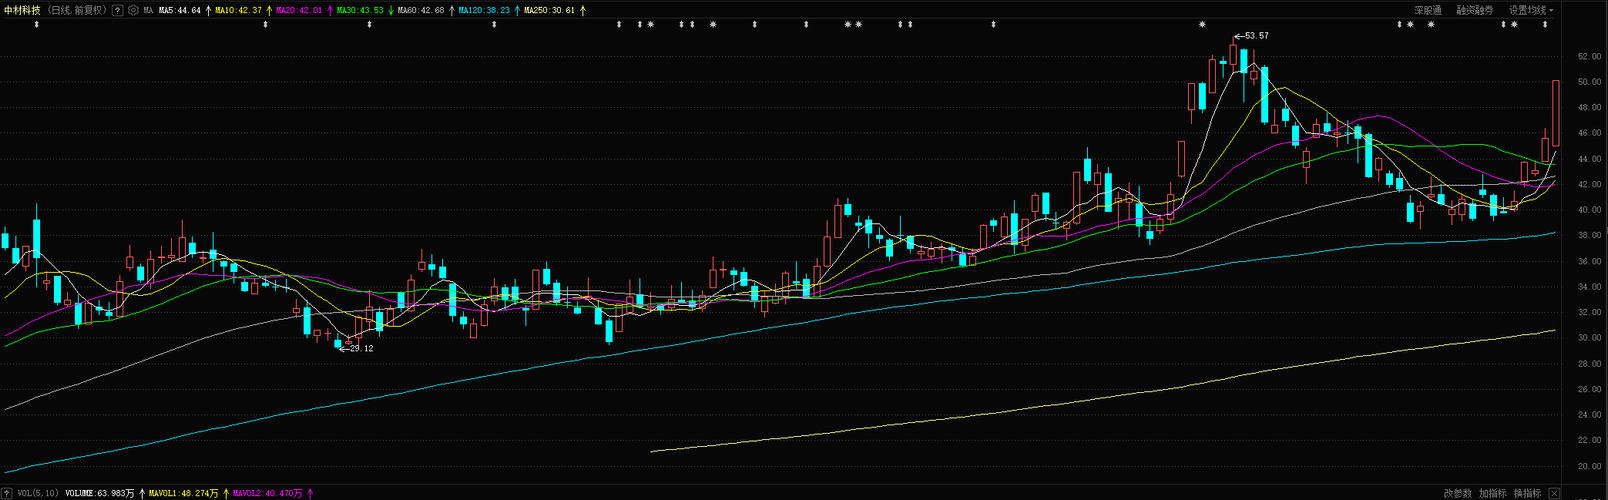Click the MAVOL1:48.274万 value
Image resolution: width=1608 pixels, height=500 pixels.
tap(184, 493)
